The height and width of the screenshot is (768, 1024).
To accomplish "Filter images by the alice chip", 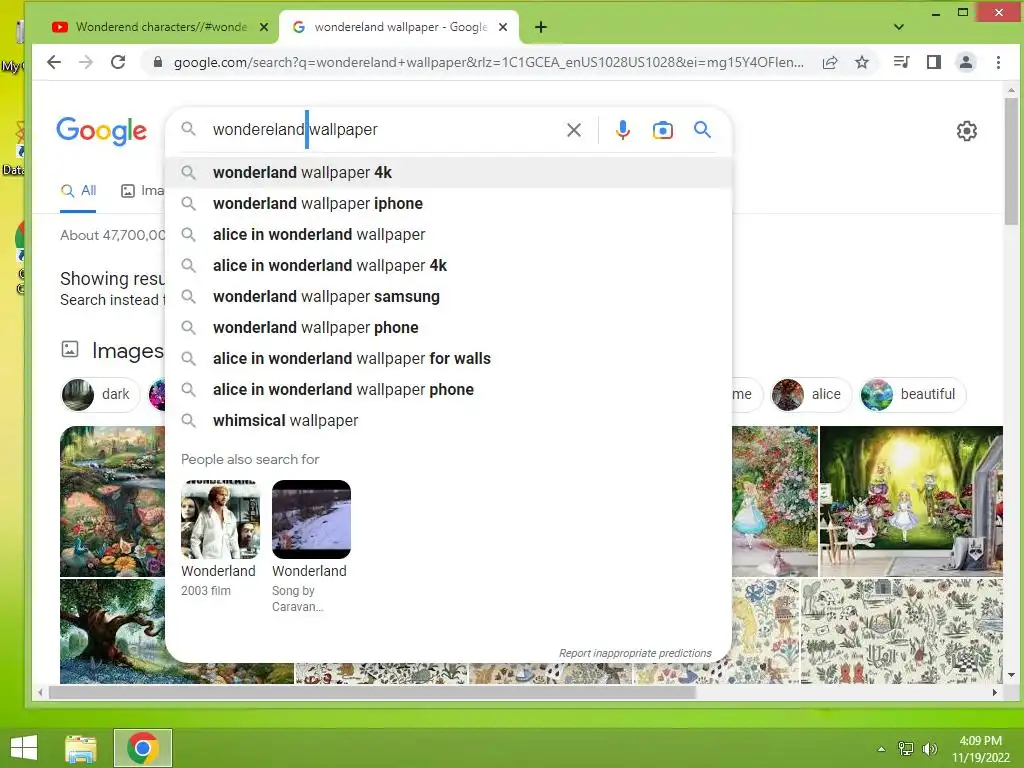I will pyautogui.click(x=811, y=394).
